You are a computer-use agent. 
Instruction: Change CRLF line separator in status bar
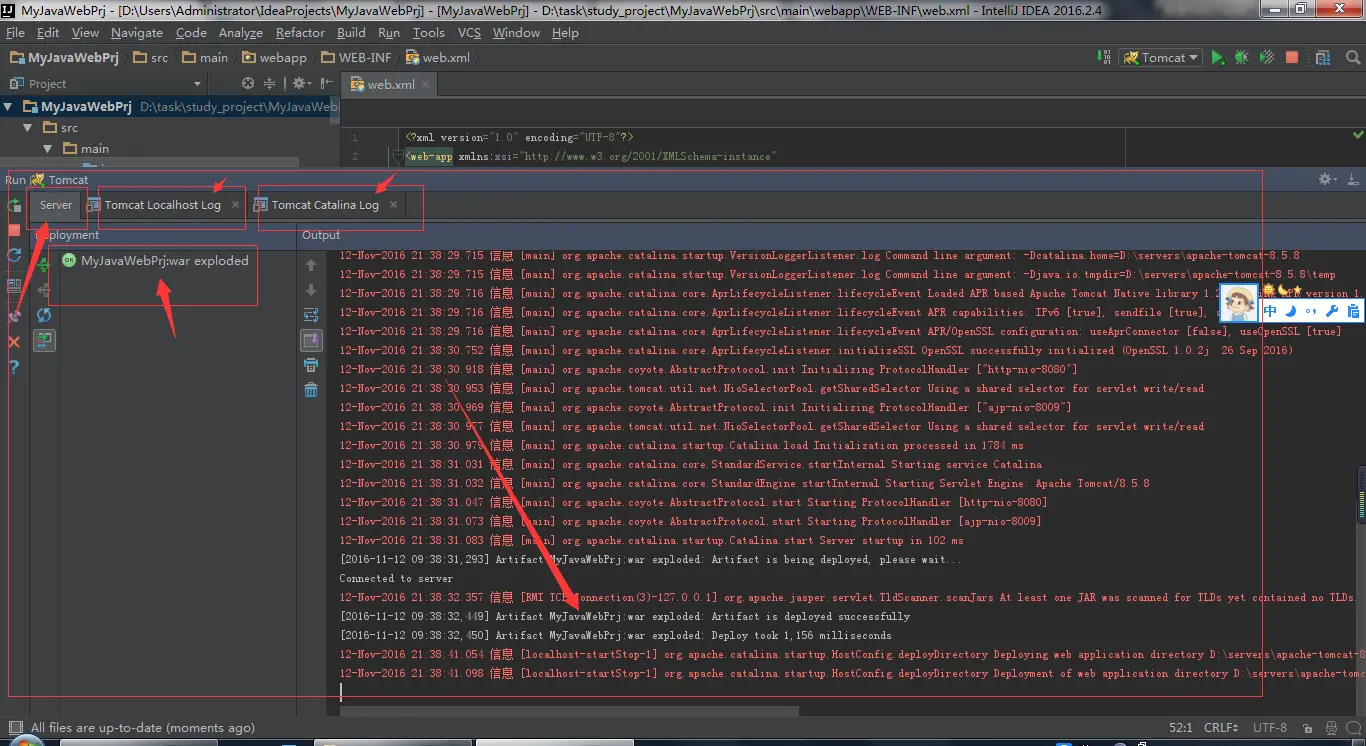(1222, 728)
